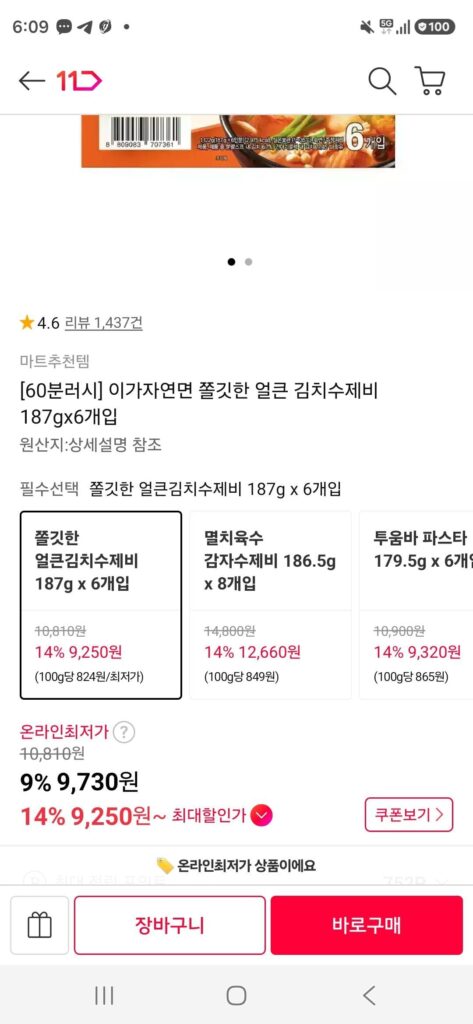
Task: Tap Android recent apps icon
Action: pos(104,995)
